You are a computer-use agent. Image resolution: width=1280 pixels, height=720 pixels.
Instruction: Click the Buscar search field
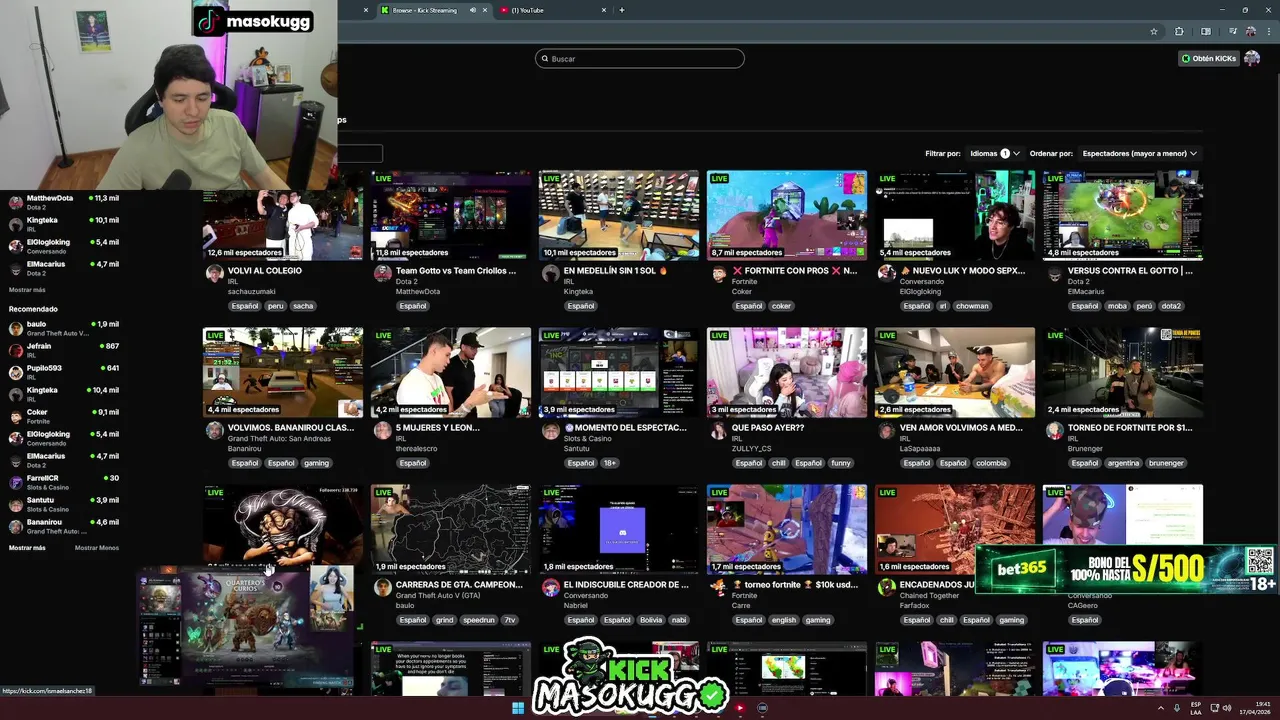640,58
